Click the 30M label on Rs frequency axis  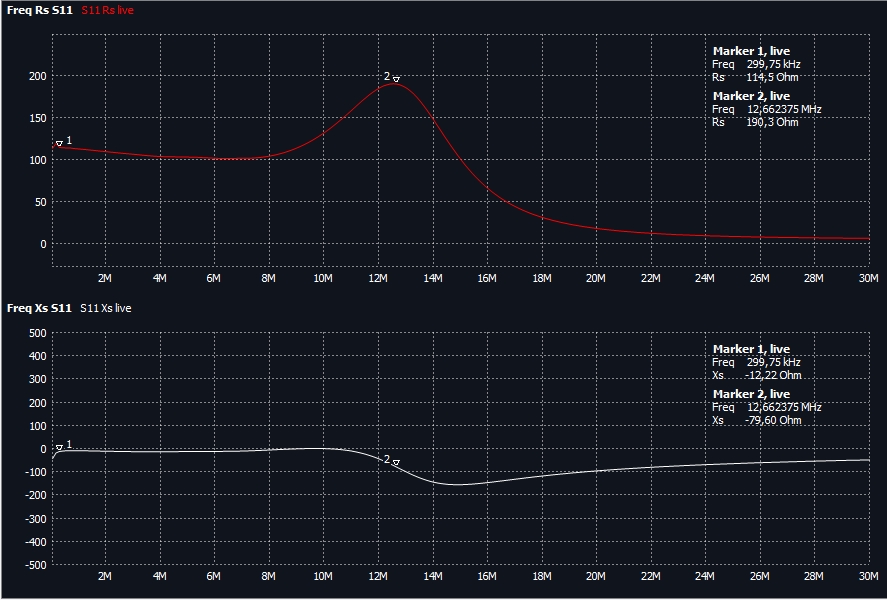(868, 278)
